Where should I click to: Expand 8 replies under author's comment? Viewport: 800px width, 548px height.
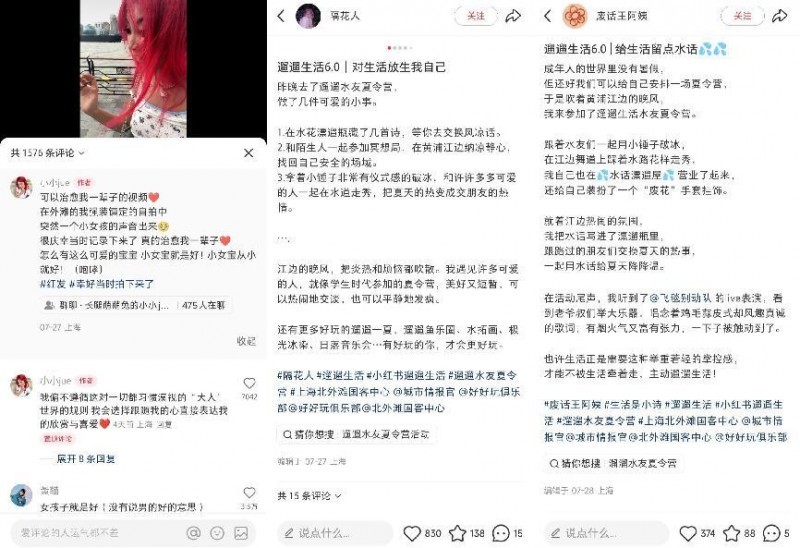[x=85, y=459]
